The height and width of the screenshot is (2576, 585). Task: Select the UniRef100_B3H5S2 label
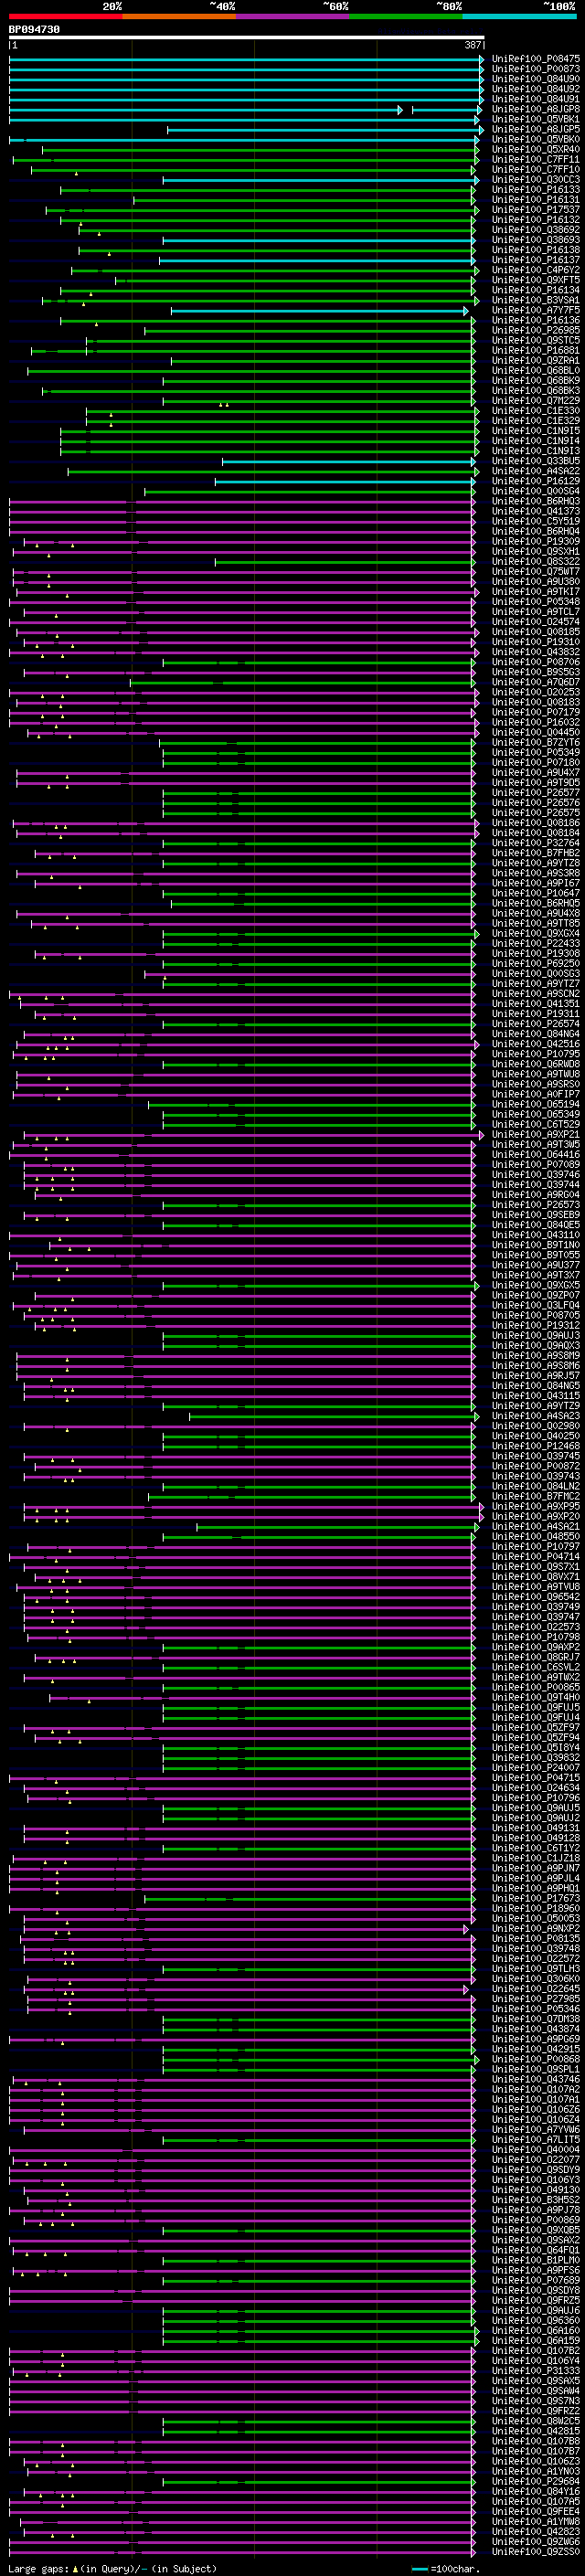pyautogui.click(x=536, y=2200)
